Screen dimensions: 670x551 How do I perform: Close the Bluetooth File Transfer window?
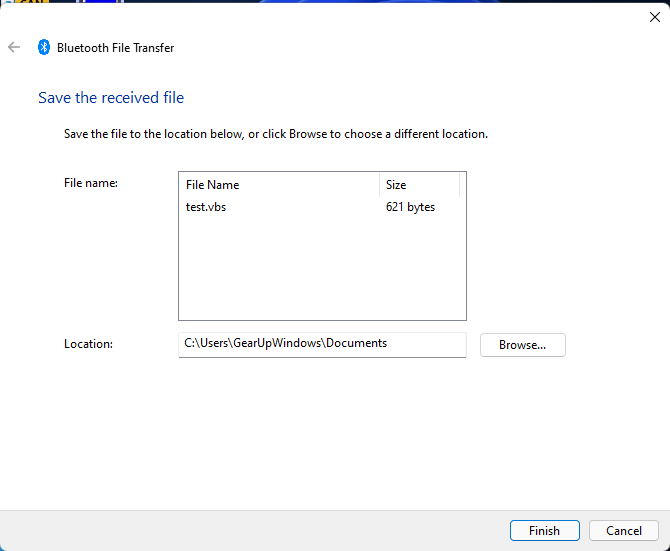click(x=655, y=17)
